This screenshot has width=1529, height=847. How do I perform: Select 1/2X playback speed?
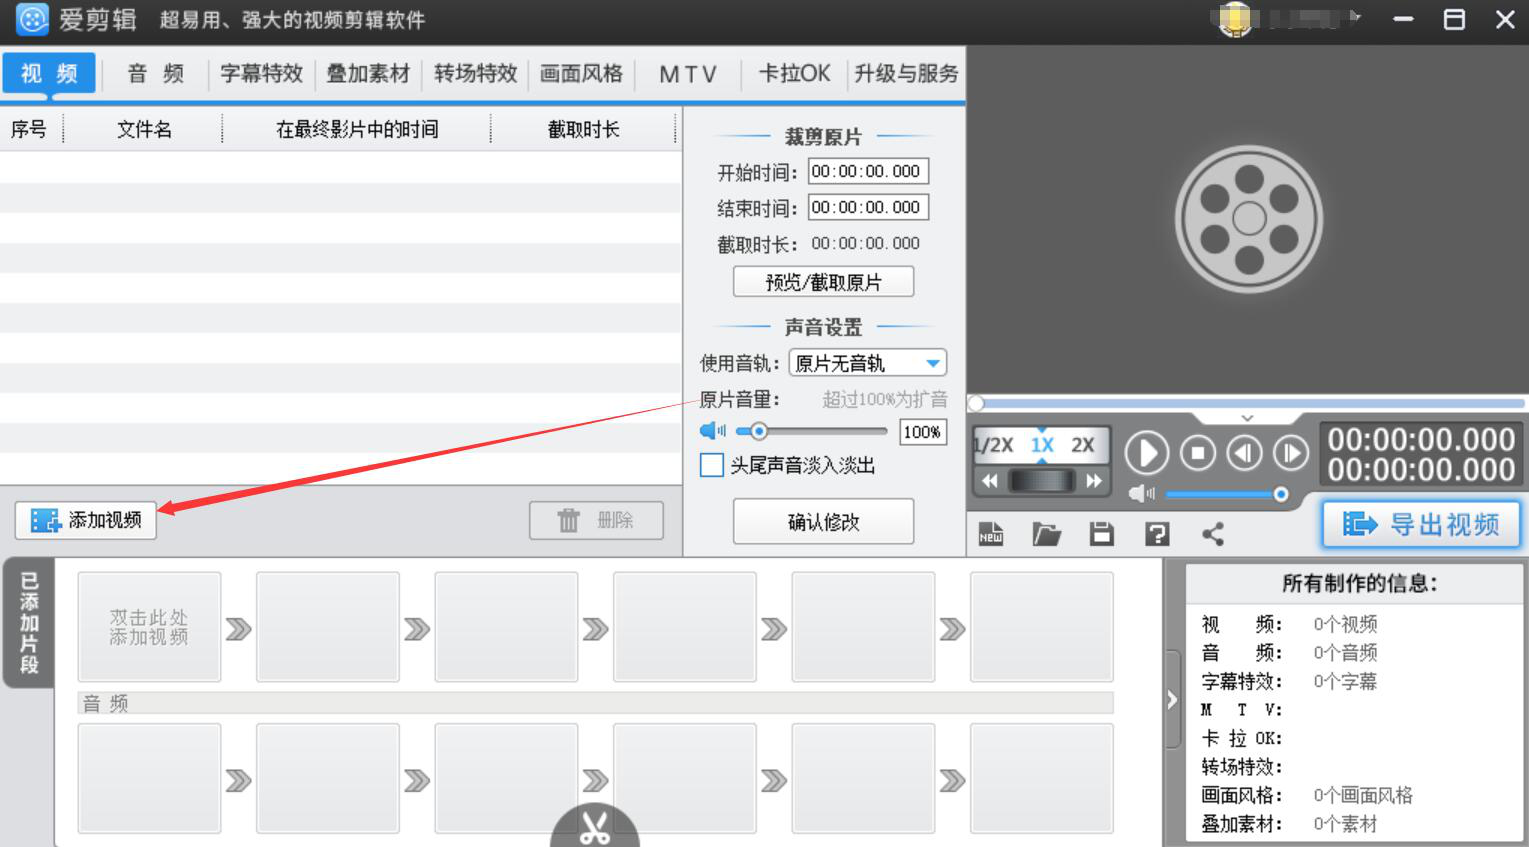click(994, 445)
